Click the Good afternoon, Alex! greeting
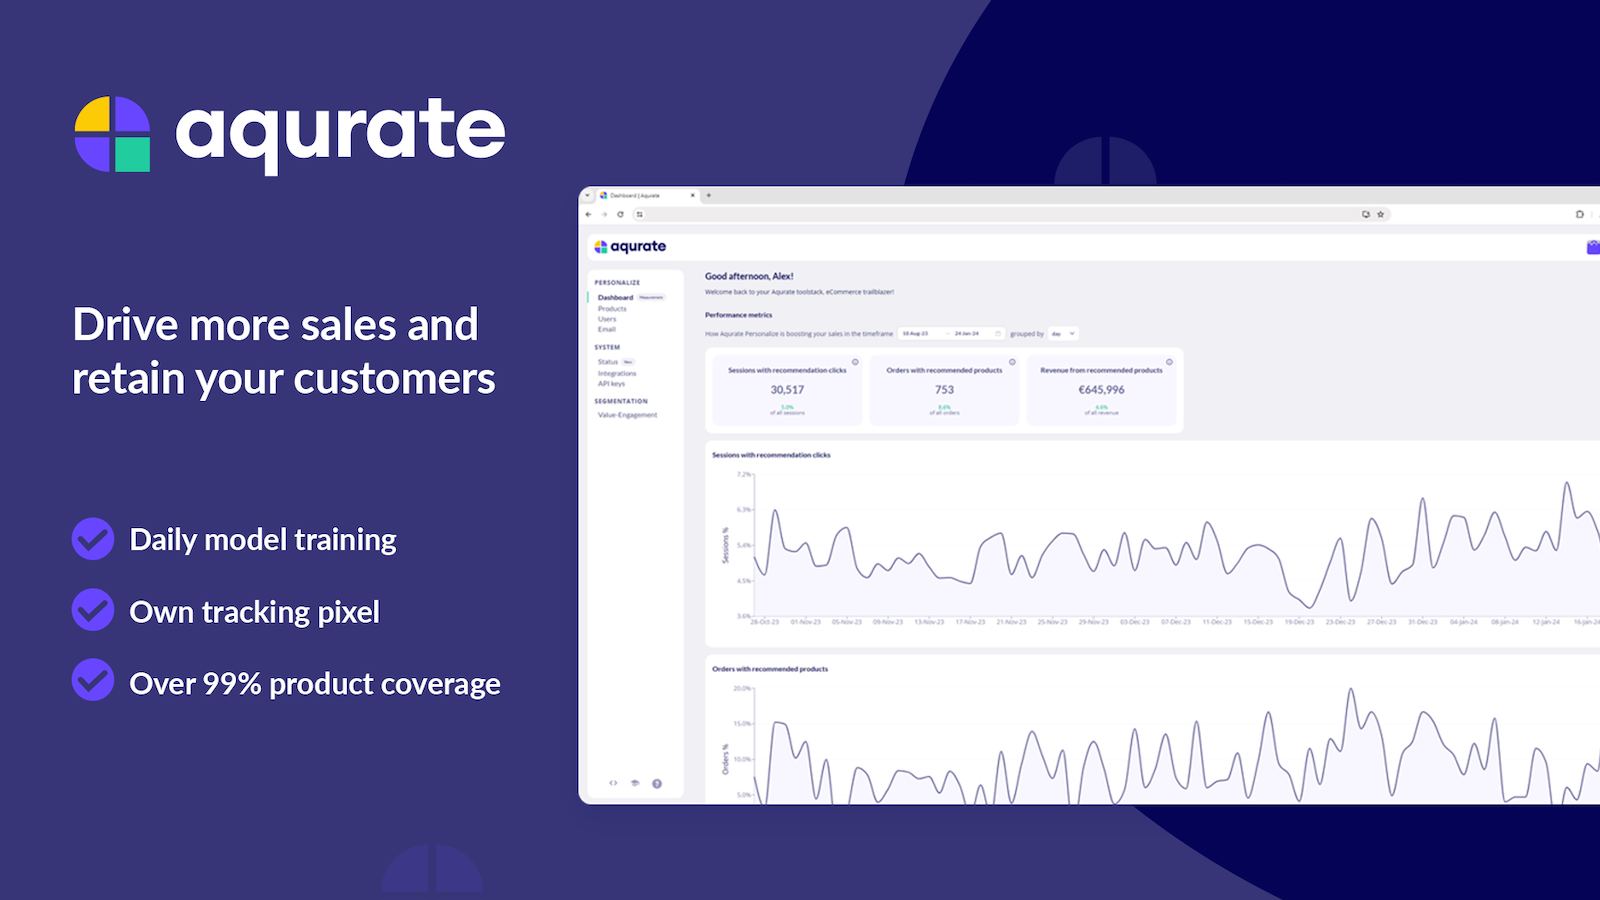 [x=749, y=276]
